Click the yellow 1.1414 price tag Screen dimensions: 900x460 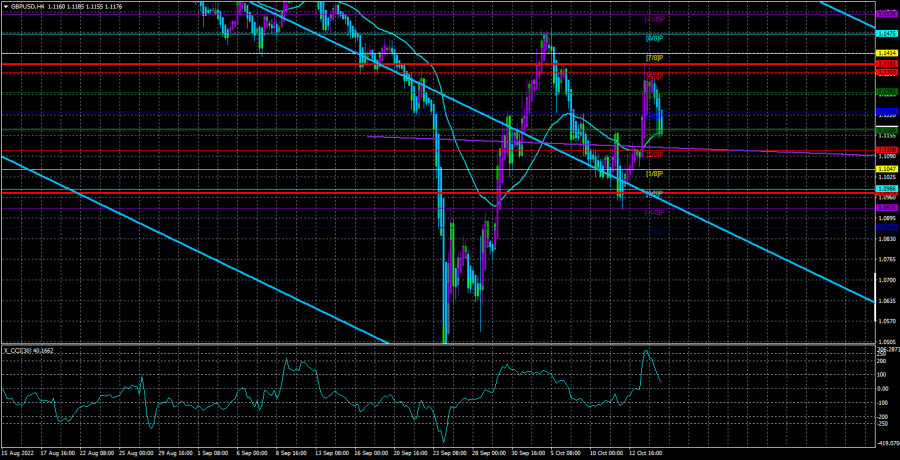click(886, 53)
